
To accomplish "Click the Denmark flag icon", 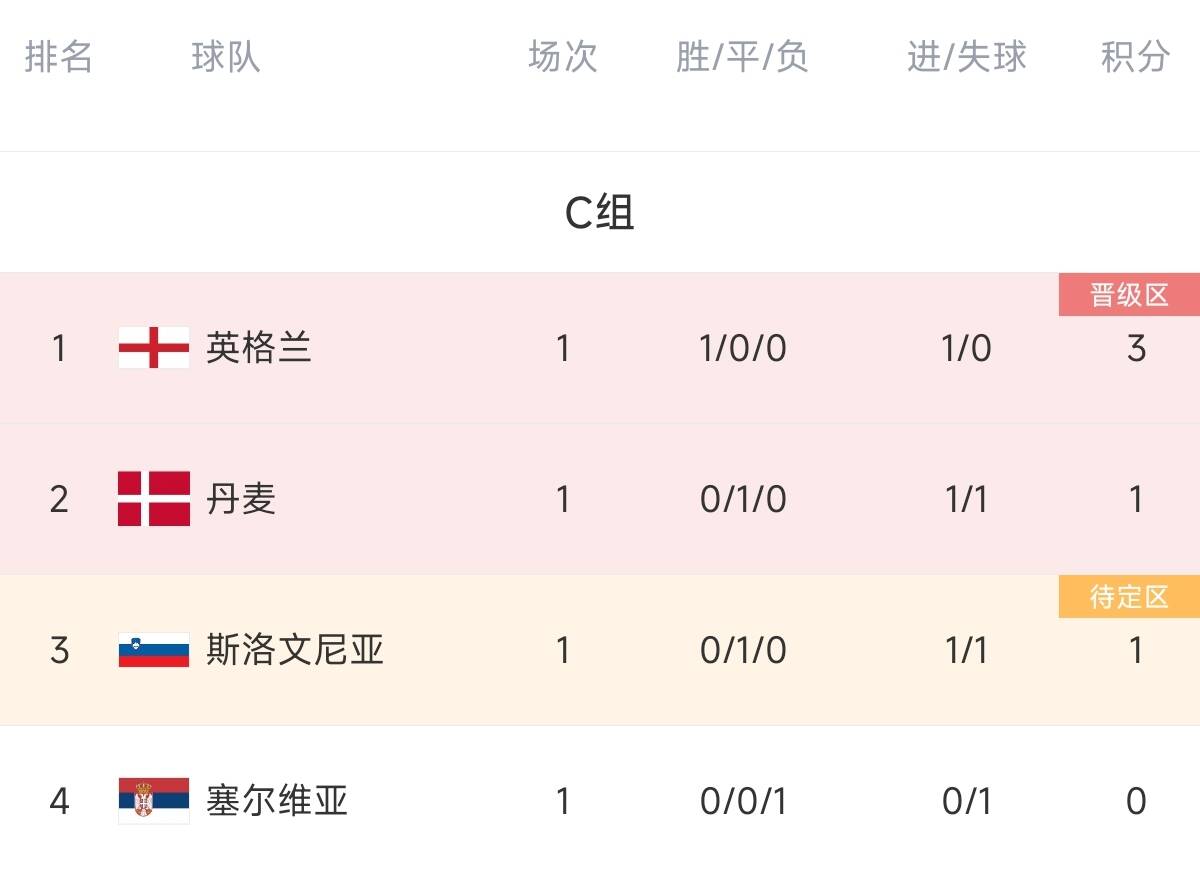I will pos(153,498).
